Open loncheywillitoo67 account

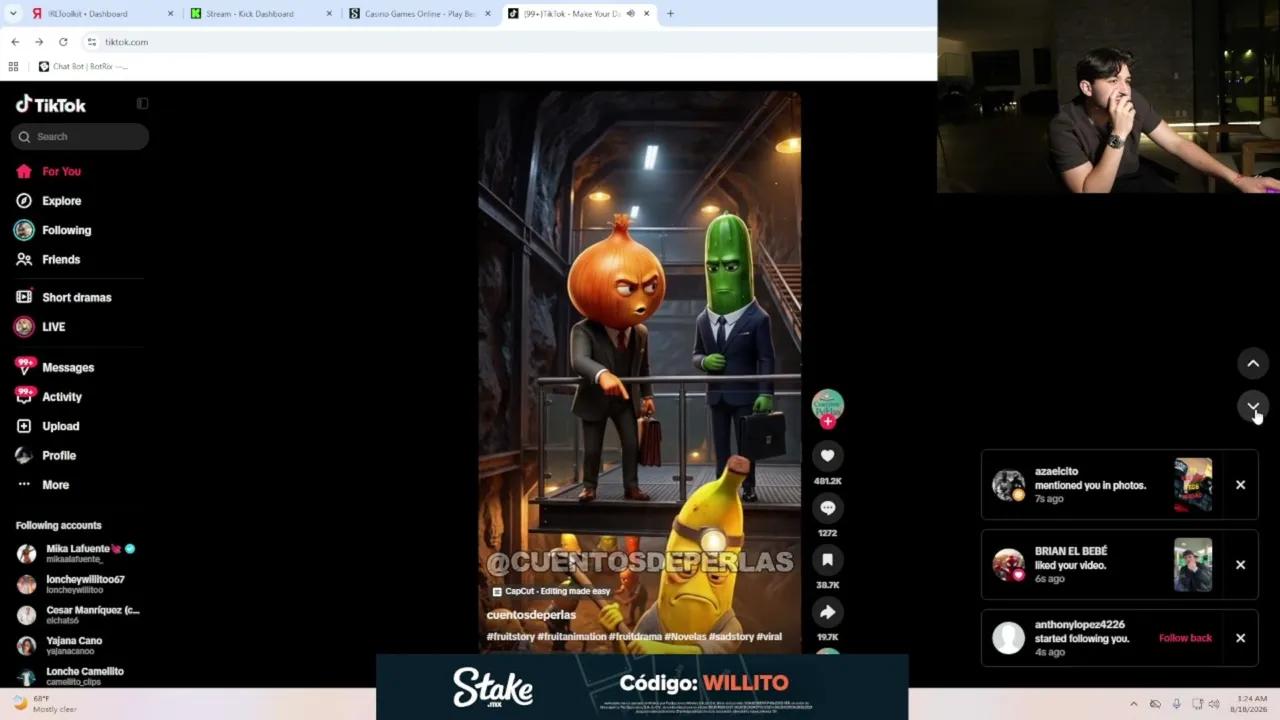coord(71,584)
